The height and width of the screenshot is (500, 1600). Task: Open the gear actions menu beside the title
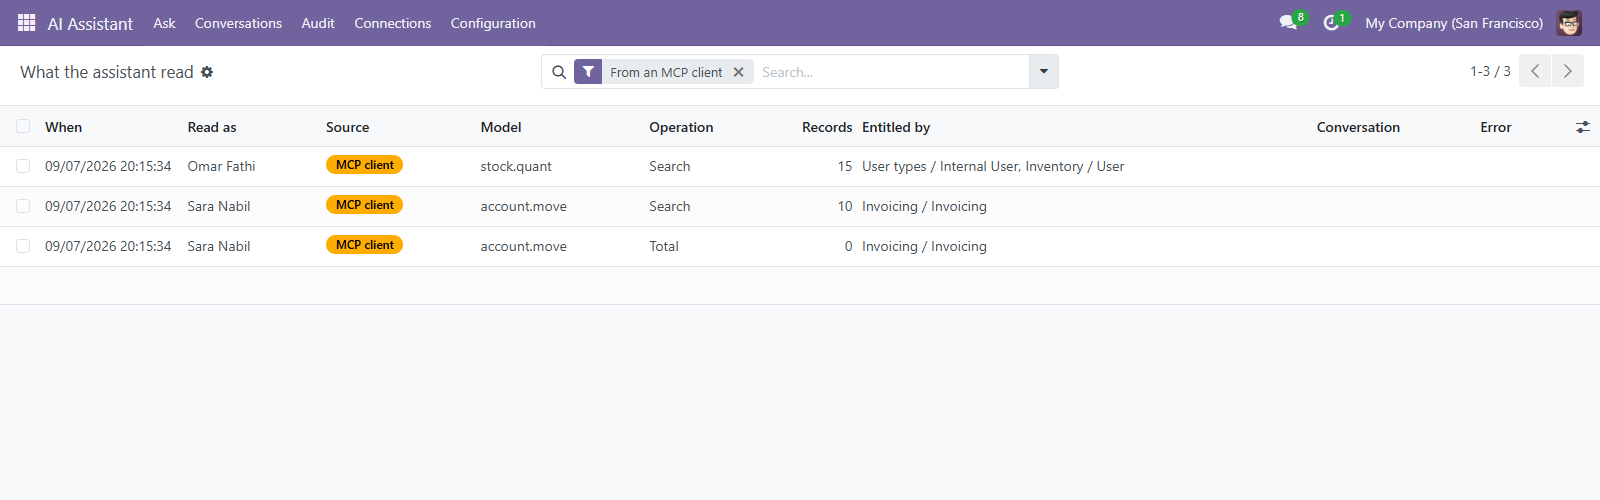(207, 72)
